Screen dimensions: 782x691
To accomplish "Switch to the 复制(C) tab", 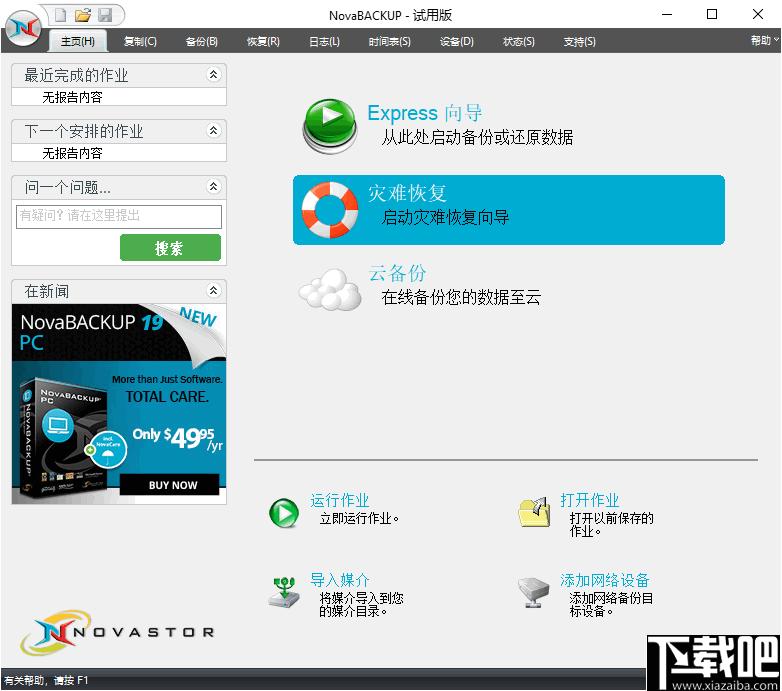I will point(140,41).
